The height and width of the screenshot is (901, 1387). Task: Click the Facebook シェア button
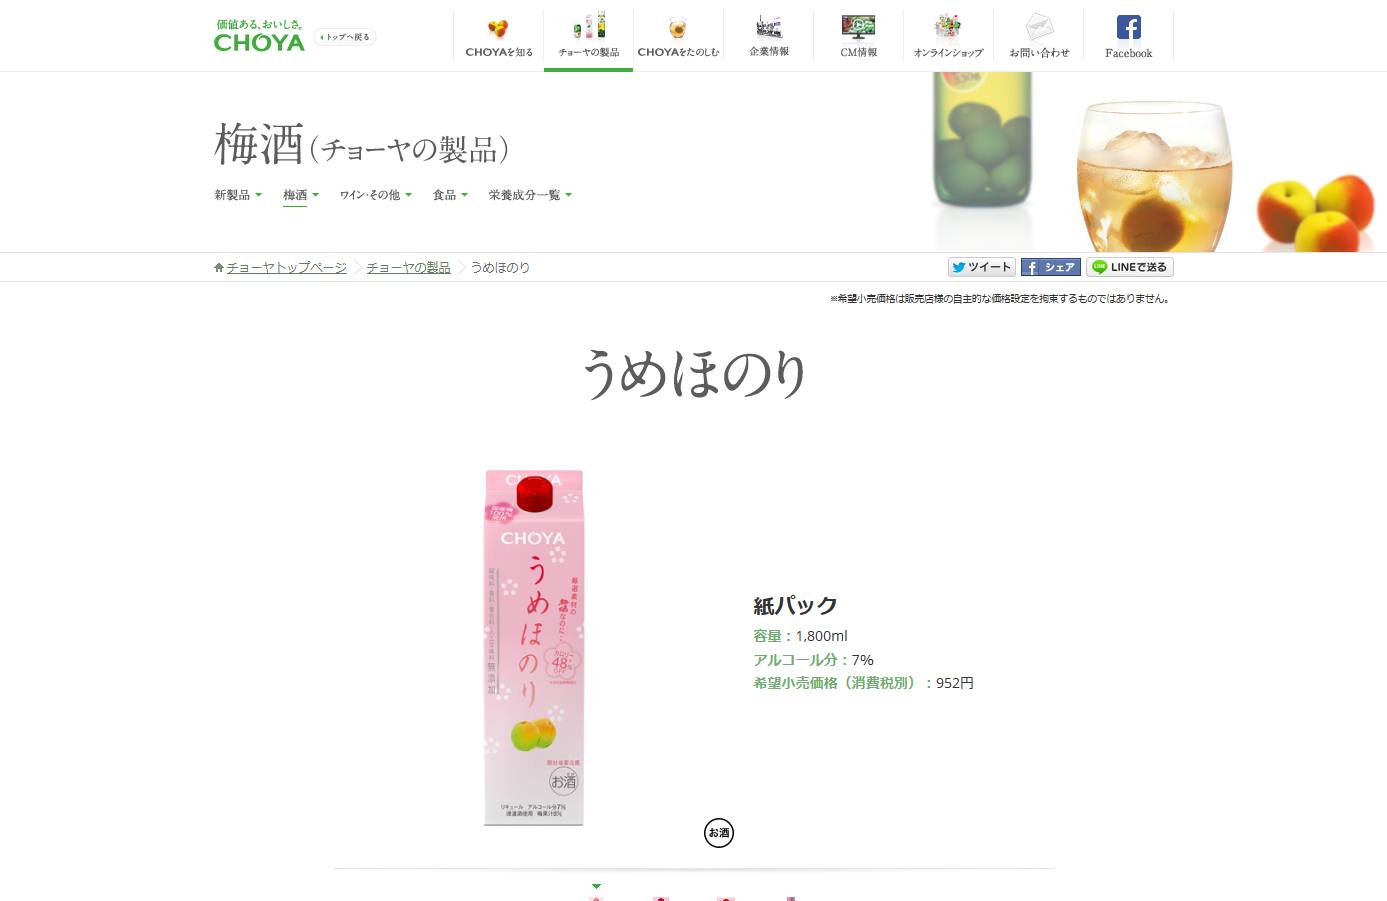tap(1050, 267)
